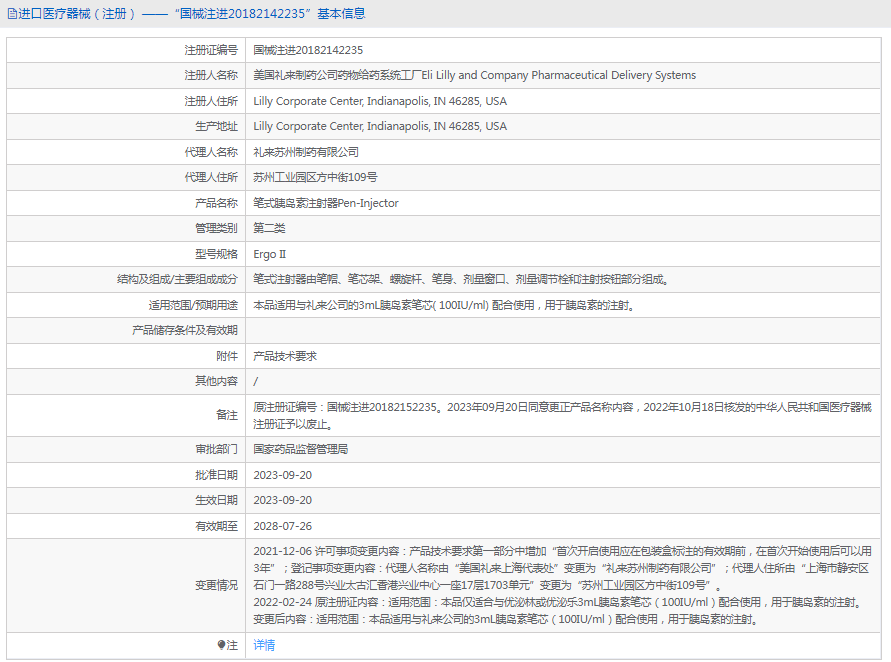Click the Lilly Corporate Center address in 注册人住所 row
Image resolution: width=891 pixels, height=662 pixels.
click(380, 101)
